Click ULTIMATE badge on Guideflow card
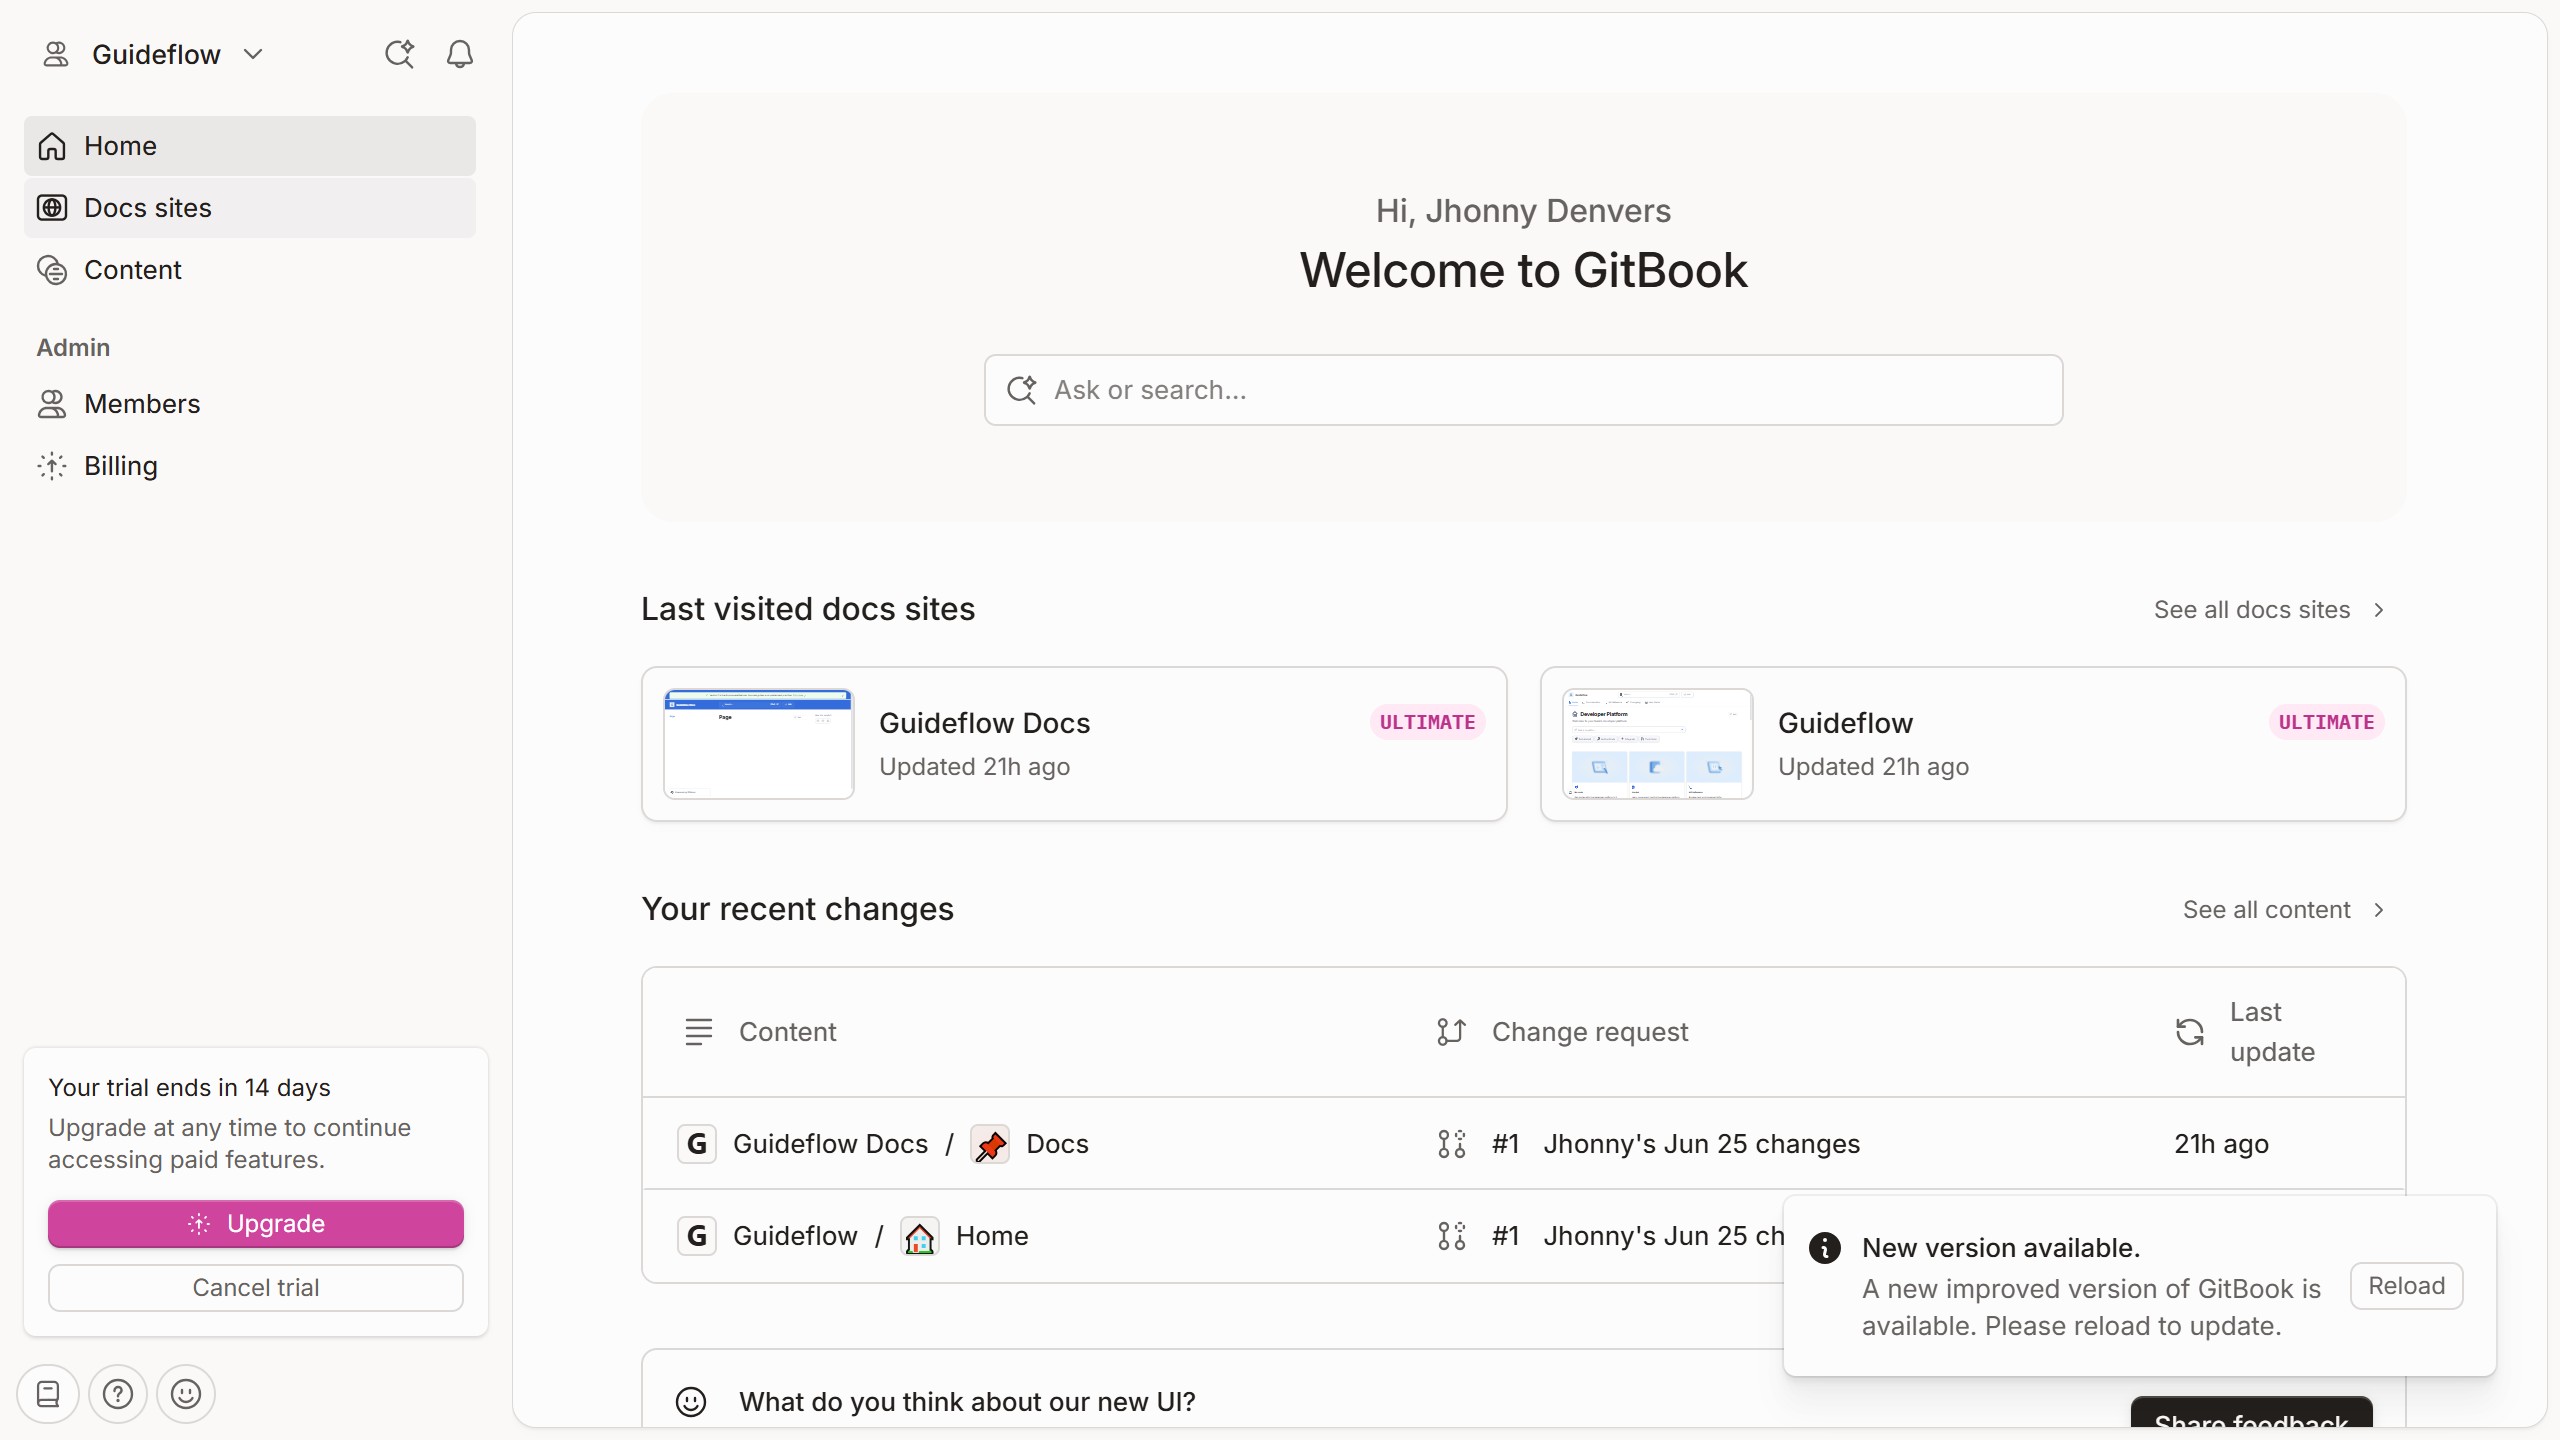 pos(2326,722)
